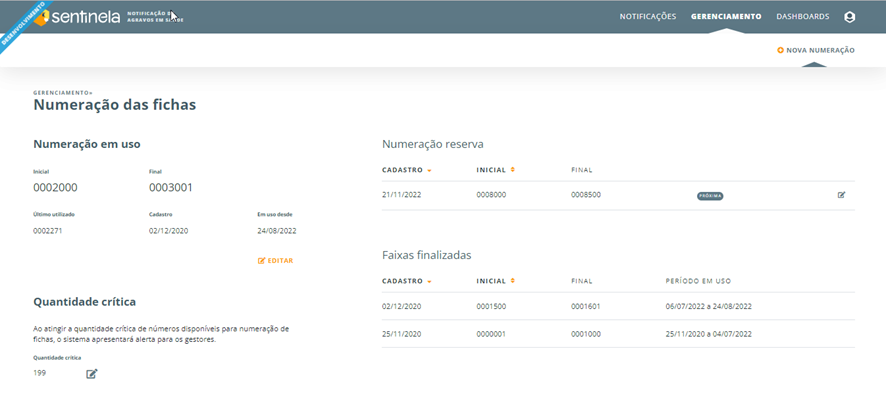Click the Numeração das fichas heading
This screenshot has height=399, width=886.
[x=115, y=105]
